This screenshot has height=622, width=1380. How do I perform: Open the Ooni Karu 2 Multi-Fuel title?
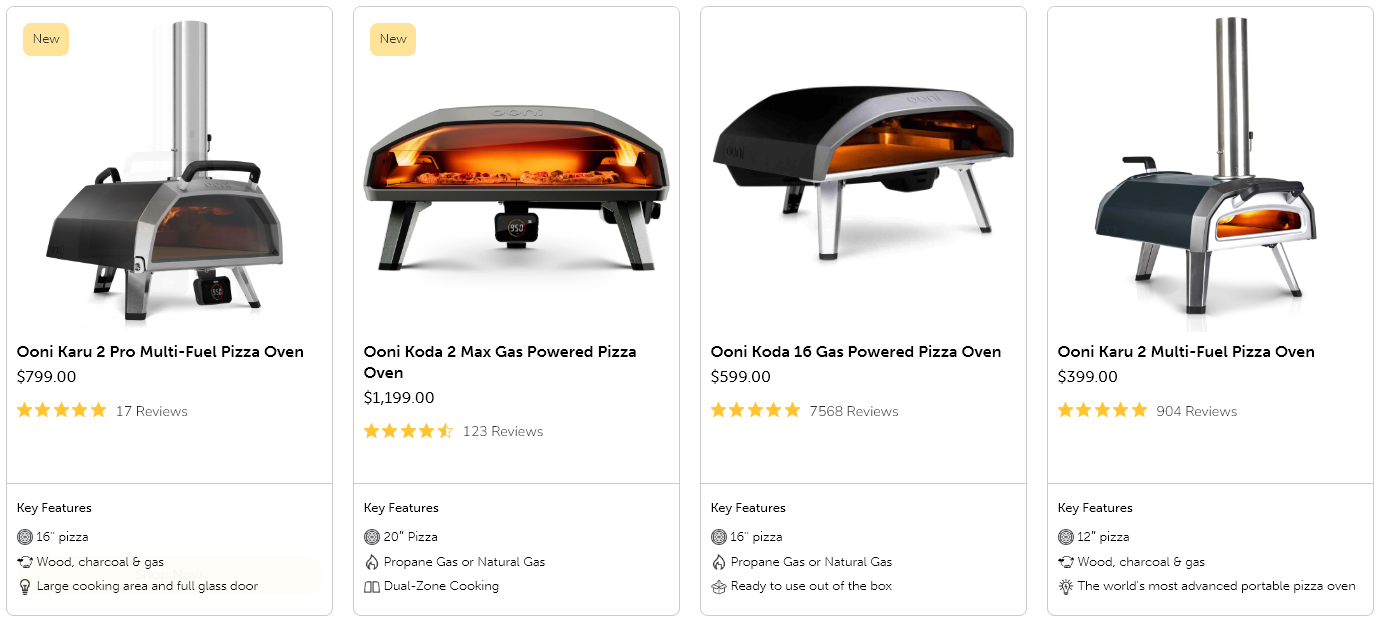(1186, 352)
